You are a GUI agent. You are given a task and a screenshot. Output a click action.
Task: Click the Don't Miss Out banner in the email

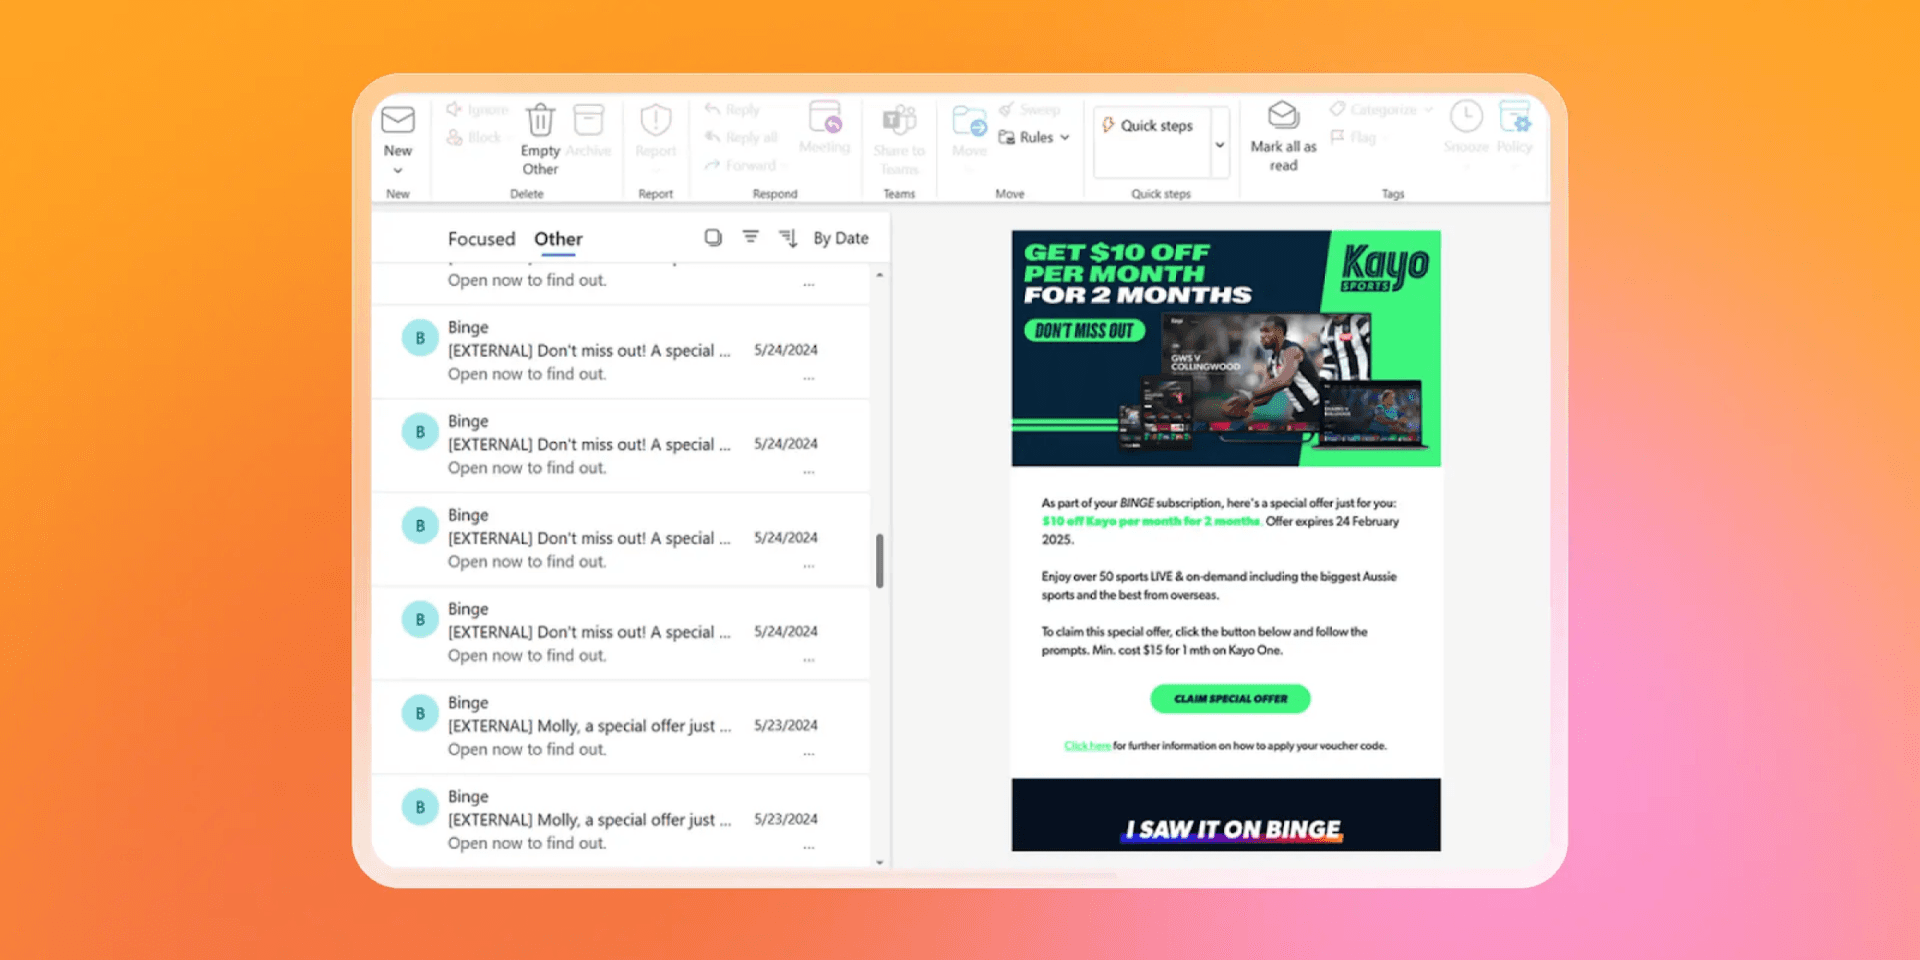coord(1084,330)
